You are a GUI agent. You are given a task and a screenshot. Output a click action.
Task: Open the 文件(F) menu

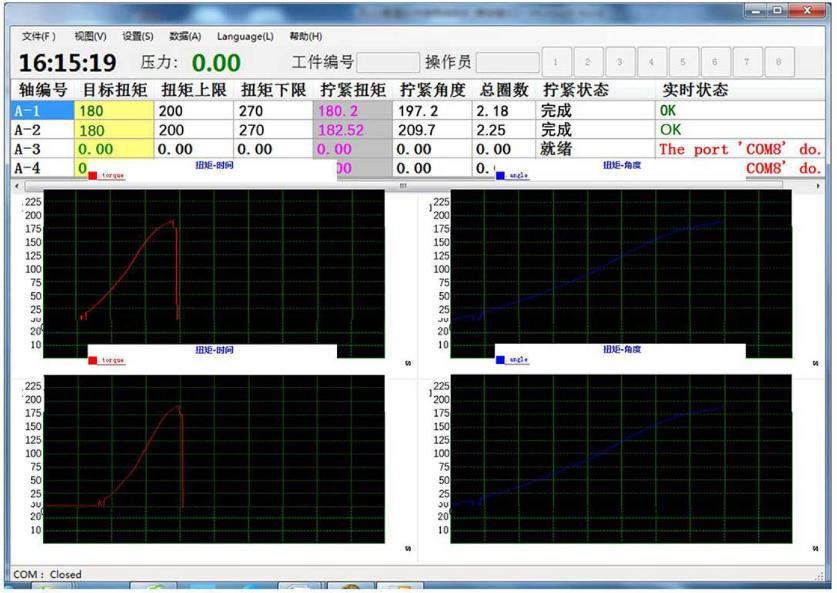coord(39,36)
